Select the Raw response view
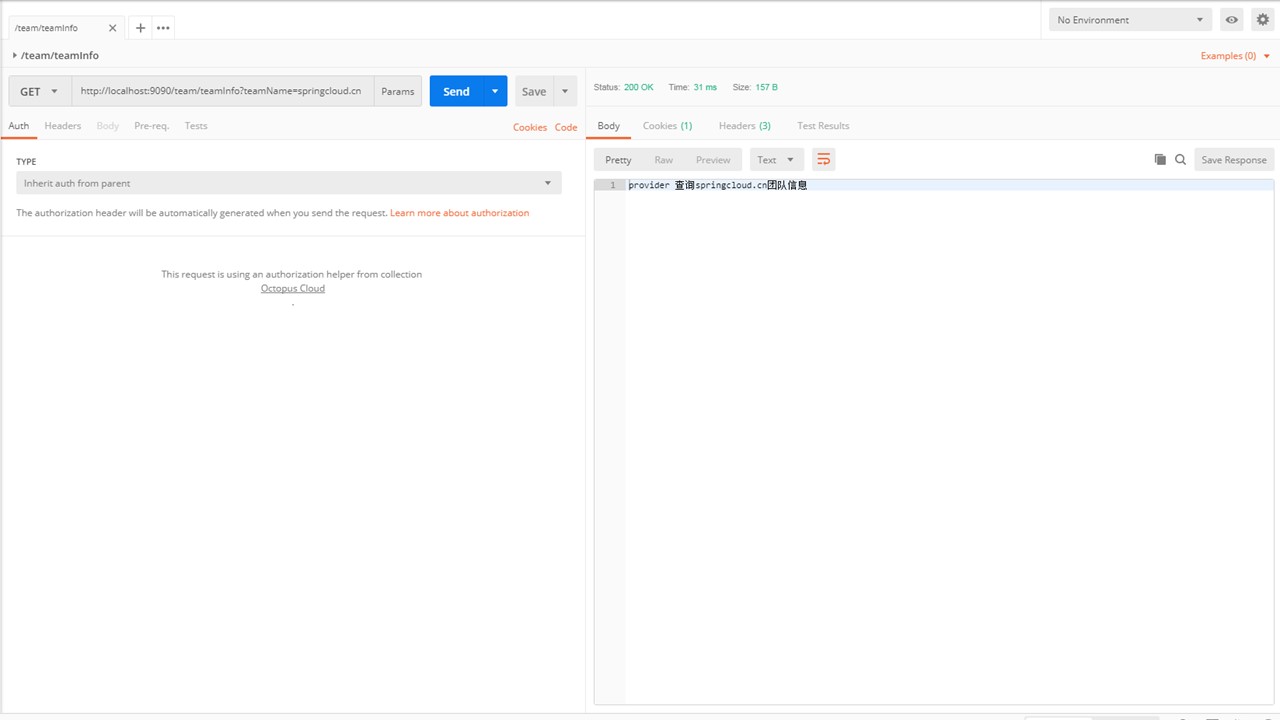1280x720 pixels. (663, 160)
